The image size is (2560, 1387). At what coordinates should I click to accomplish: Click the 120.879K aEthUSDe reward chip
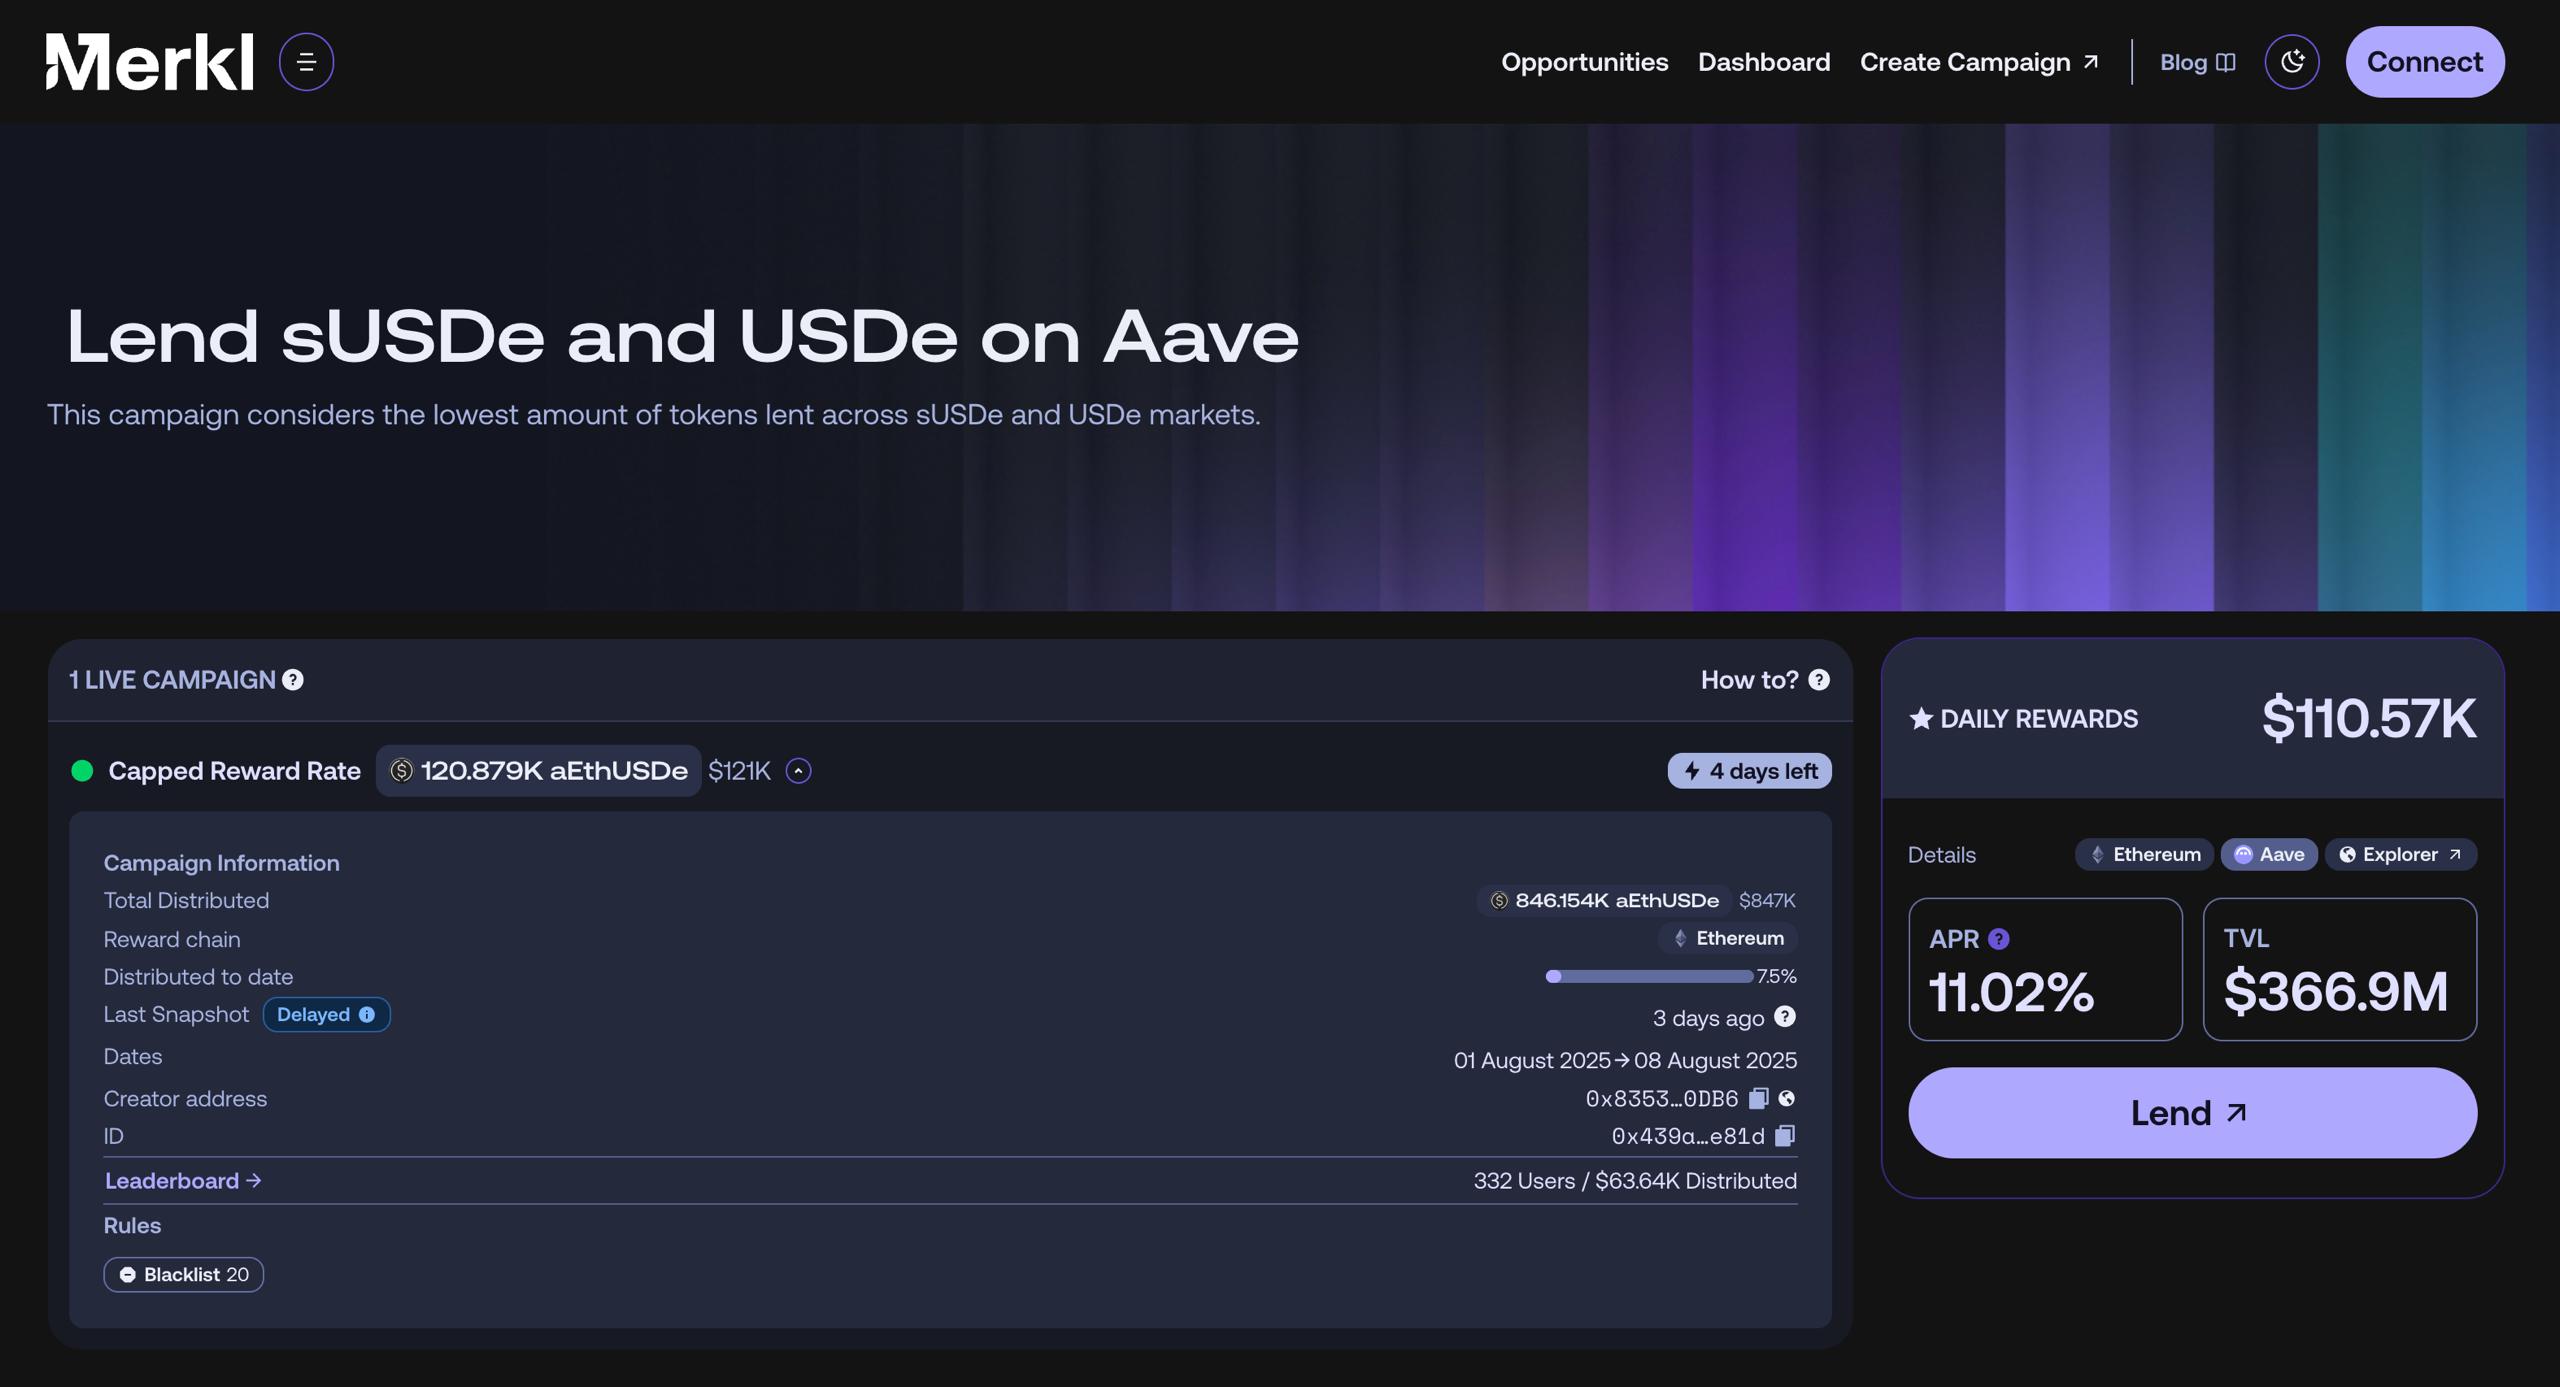point(538,771)
